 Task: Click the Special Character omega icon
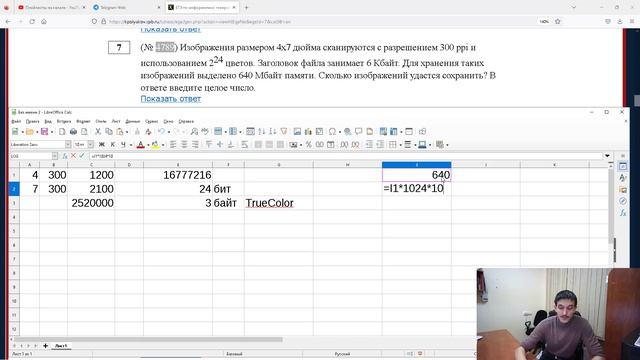pos(332,131)
